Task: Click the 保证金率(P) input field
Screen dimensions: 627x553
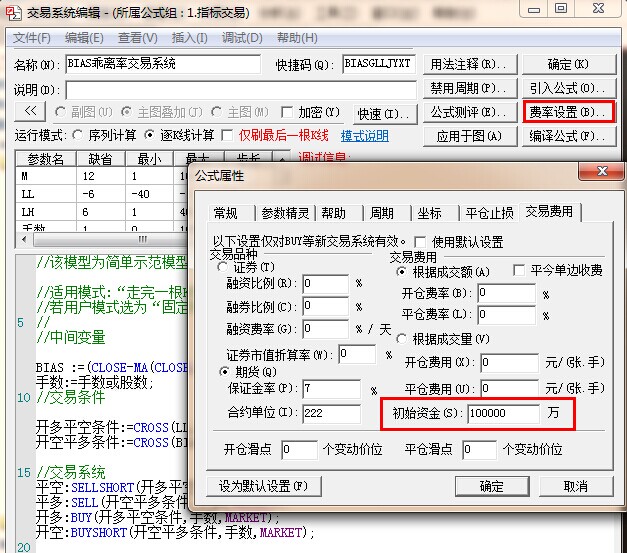Action: pos(332,388)
